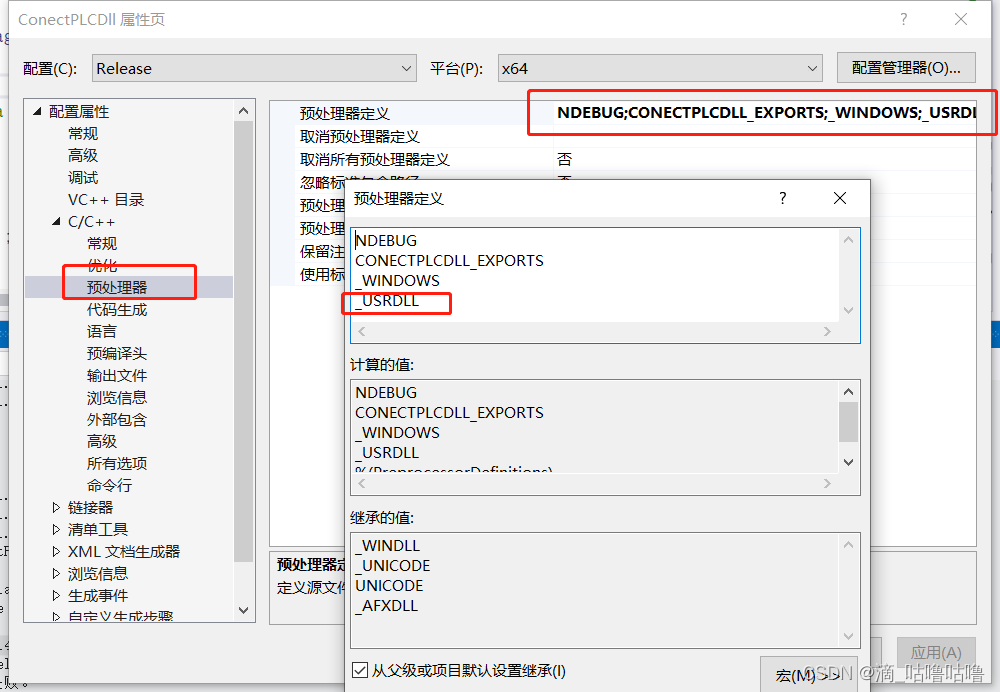This screenshot has width=1000, height=692.
Task: Toggle 从父级或项目默认设置继承 checkbox
Action: (x=360, y=670)
